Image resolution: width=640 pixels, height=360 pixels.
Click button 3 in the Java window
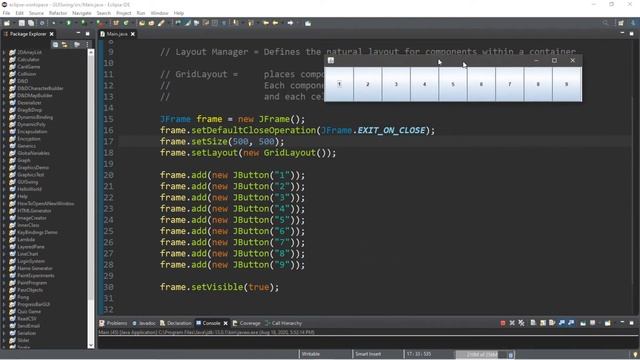coord(396,84)
